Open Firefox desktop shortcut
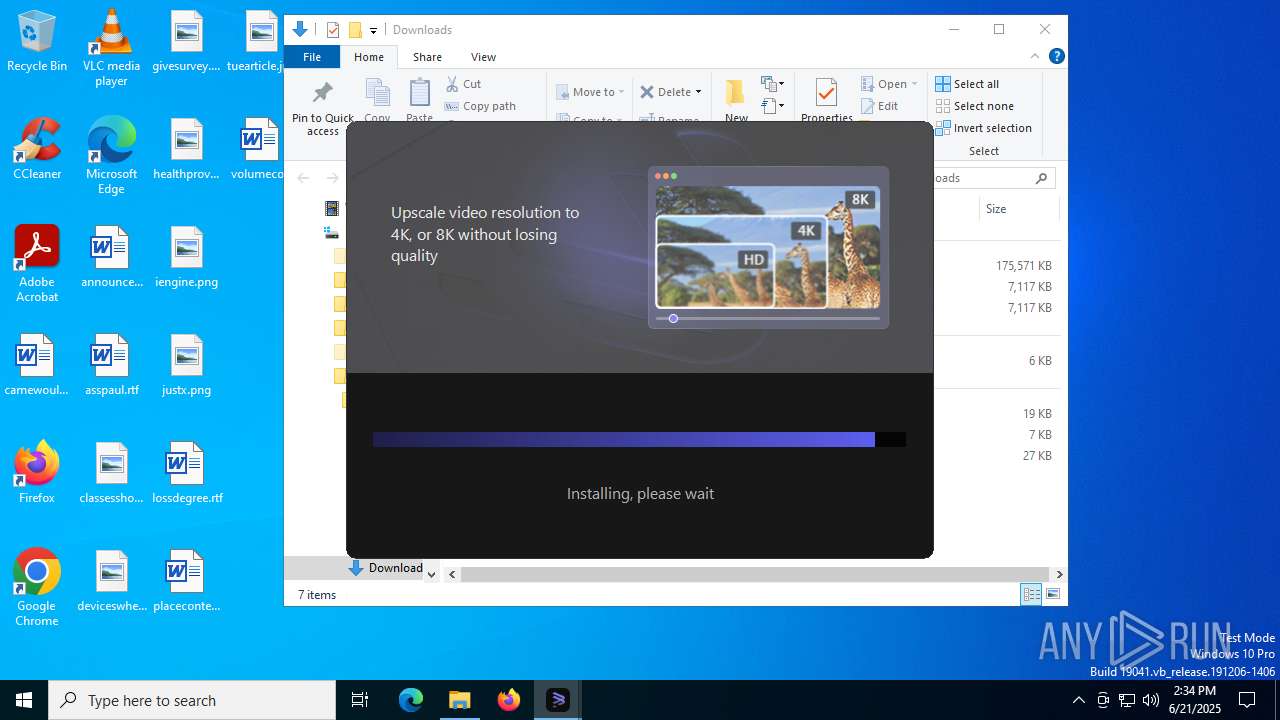 (37, 473)
